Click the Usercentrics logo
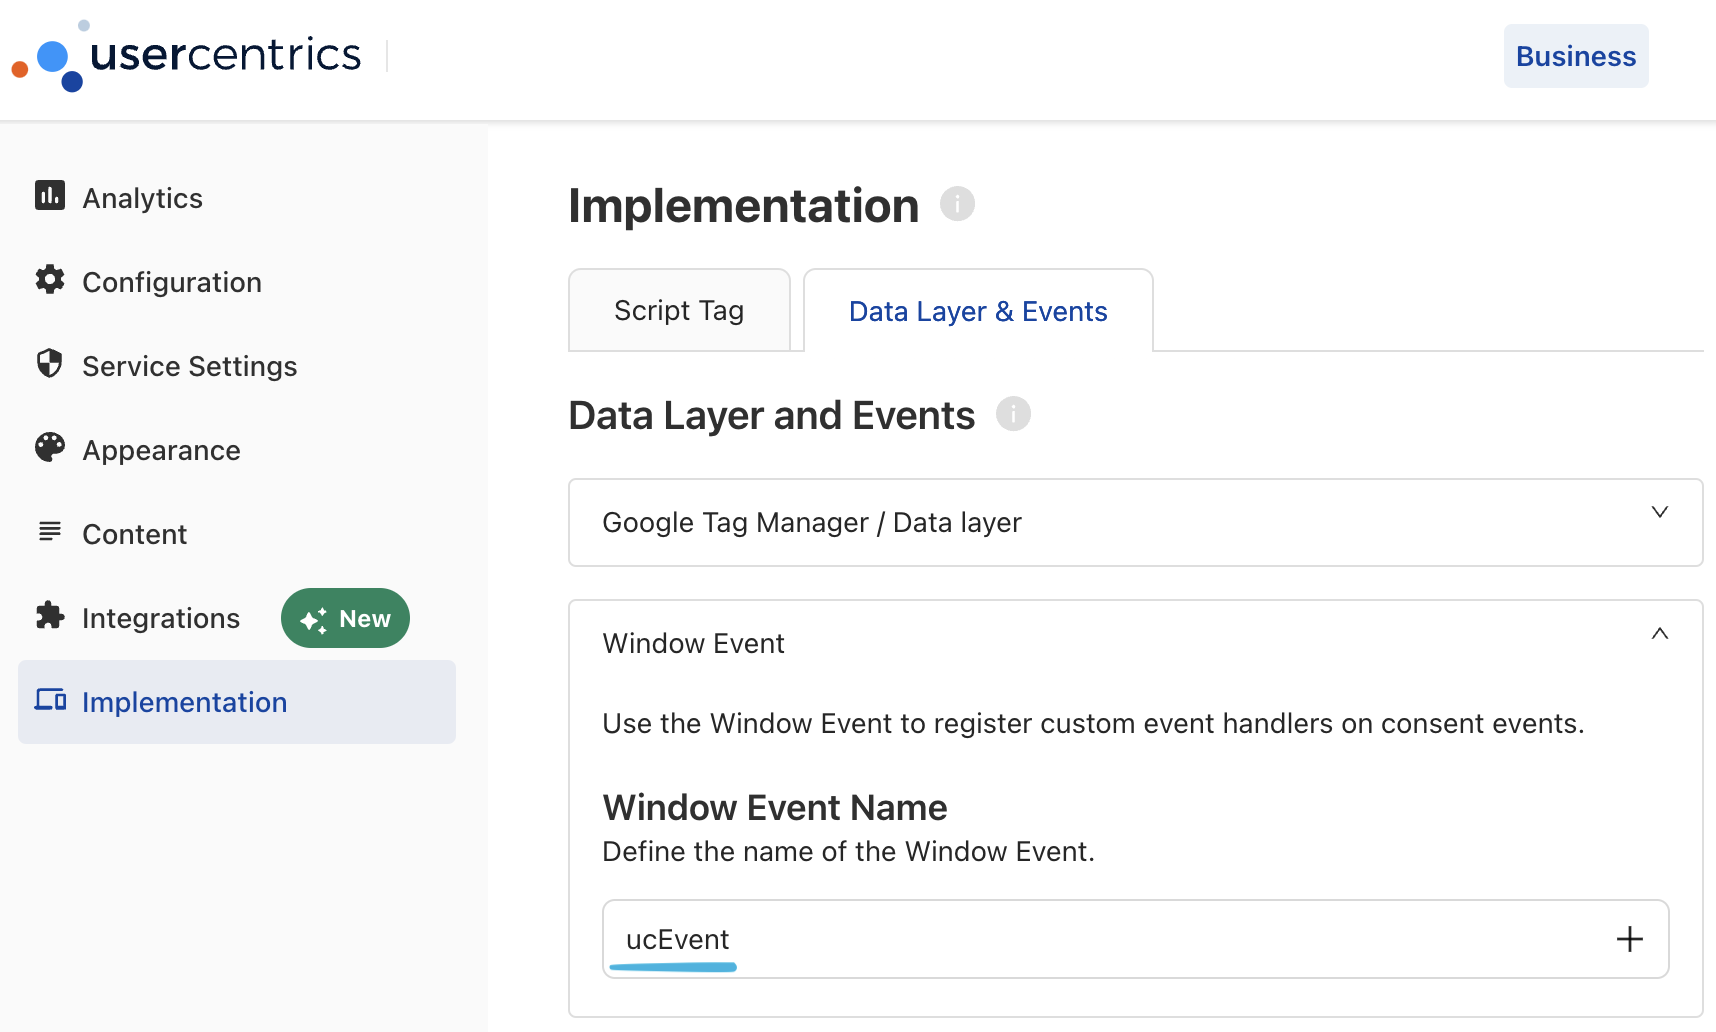 click(x=185, y=56)
